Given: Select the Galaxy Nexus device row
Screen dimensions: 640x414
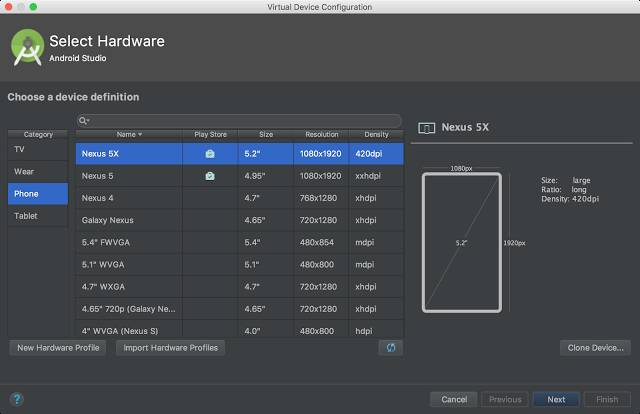Looking at the screenshot, I should point(240,220).
